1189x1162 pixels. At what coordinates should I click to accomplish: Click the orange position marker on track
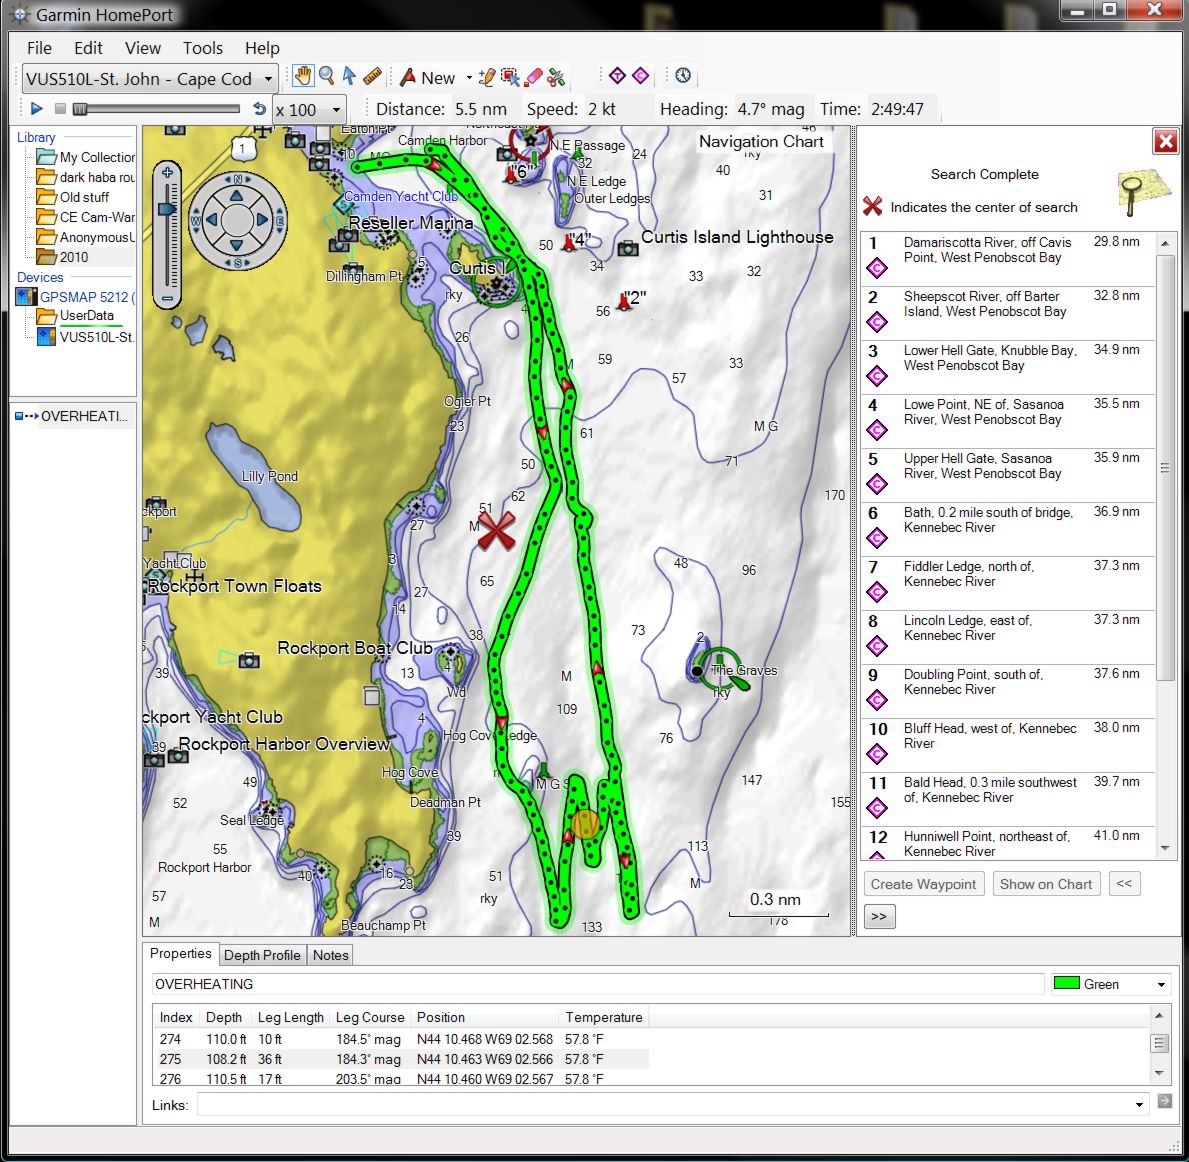pyautogui.click(x=585, y=824)
